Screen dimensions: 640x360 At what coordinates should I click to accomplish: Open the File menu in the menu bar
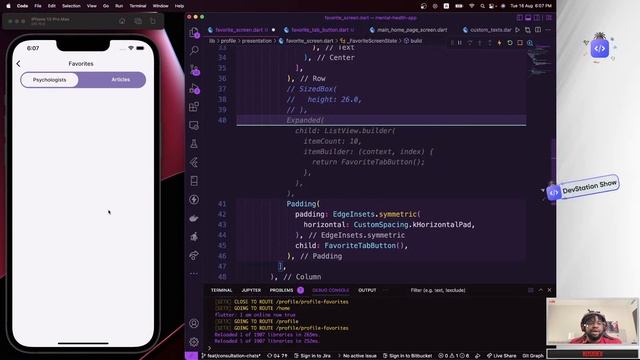coord(38,6)
